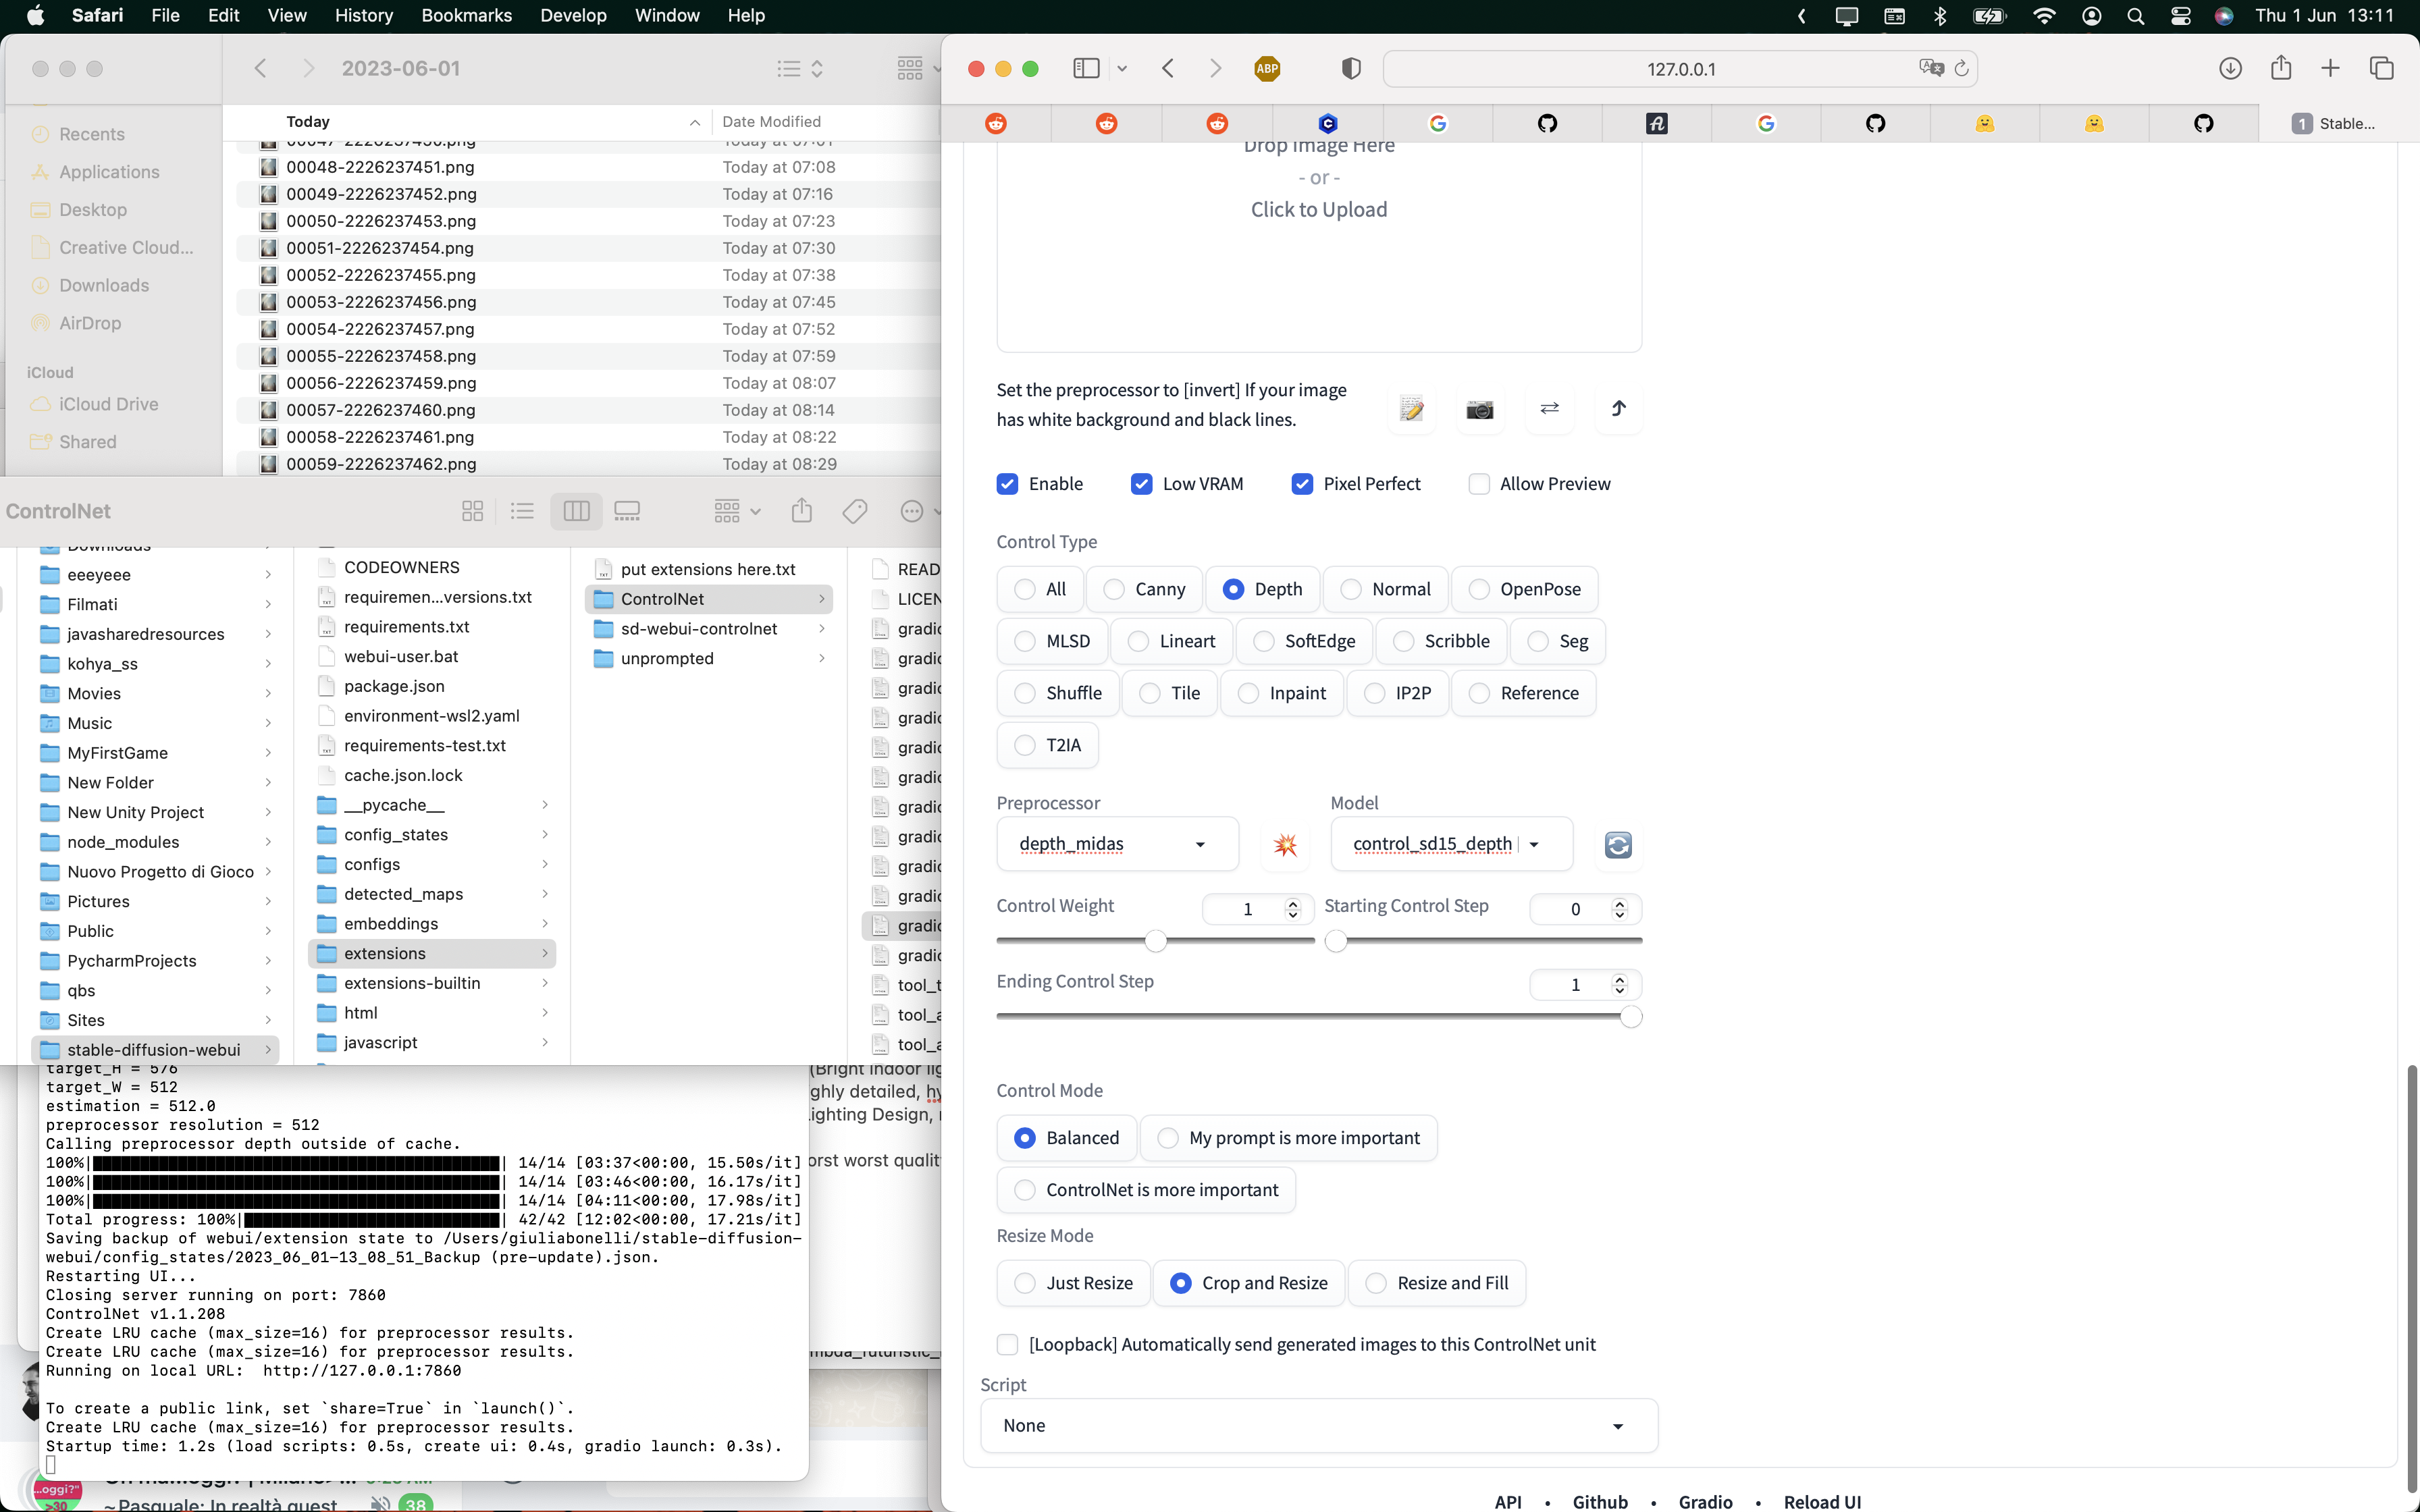The height and width of the screenshot is (1512, 2420).
Task: Disable the Low VRAM option
Action: pyautogui.click(x=1141, y=483)
